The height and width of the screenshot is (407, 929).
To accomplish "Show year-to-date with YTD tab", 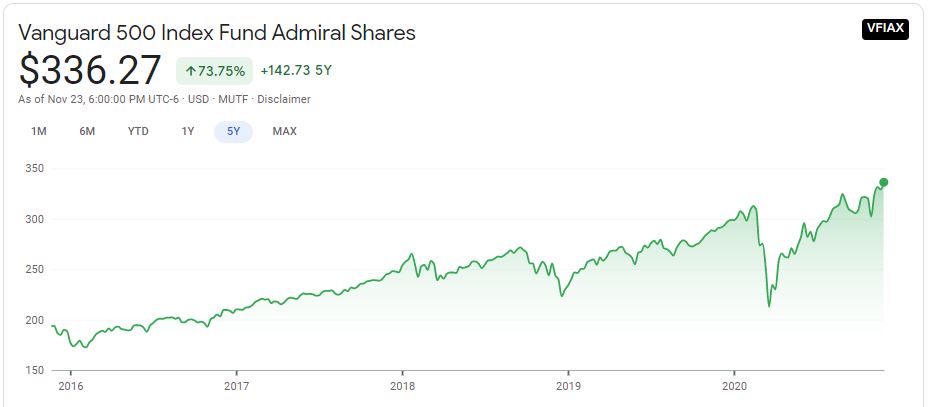I will point(138,131).
